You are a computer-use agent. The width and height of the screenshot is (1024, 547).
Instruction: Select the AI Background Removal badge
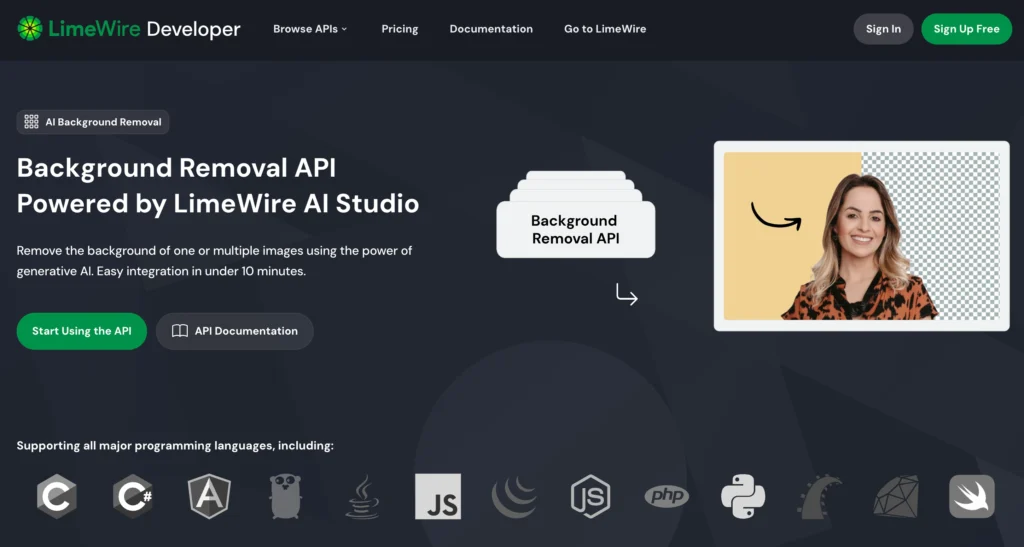93,122
